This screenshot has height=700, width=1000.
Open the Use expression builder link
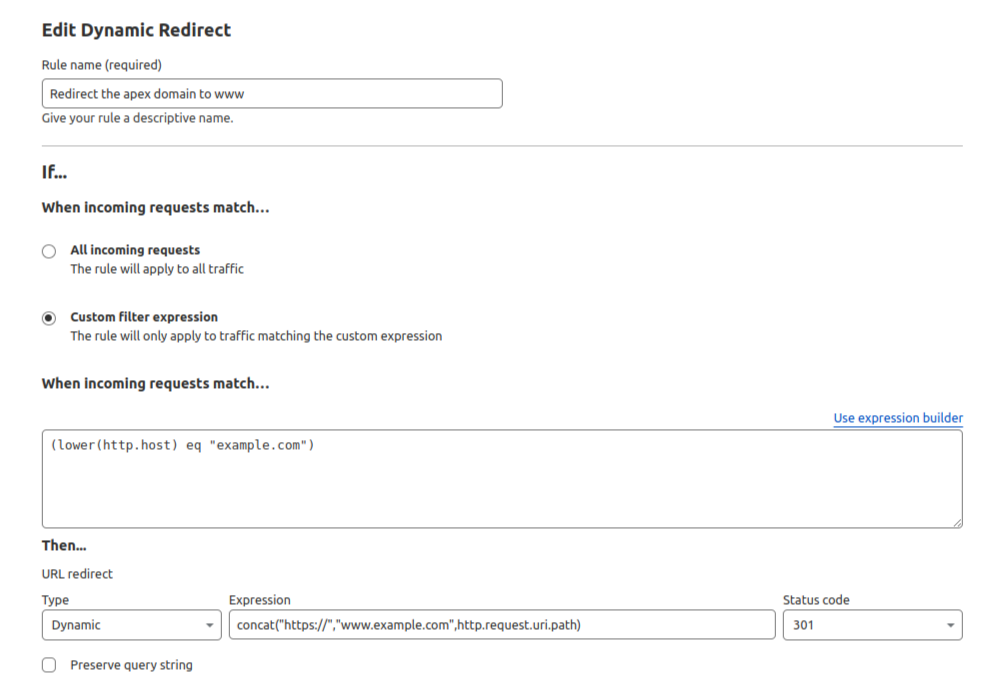(x=898, y=418)
